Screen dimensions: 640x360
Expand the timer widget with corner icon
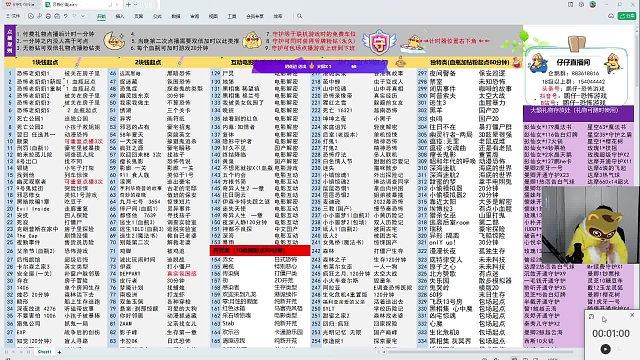point(591,316)
